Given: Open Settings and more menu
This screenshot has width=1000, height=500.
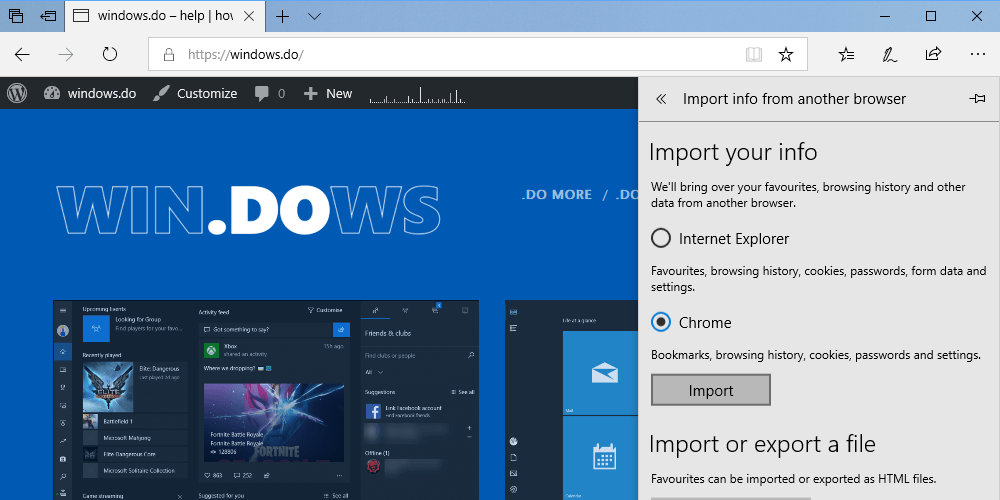Looking at the screenshot, I should click(x=978, y=55).
